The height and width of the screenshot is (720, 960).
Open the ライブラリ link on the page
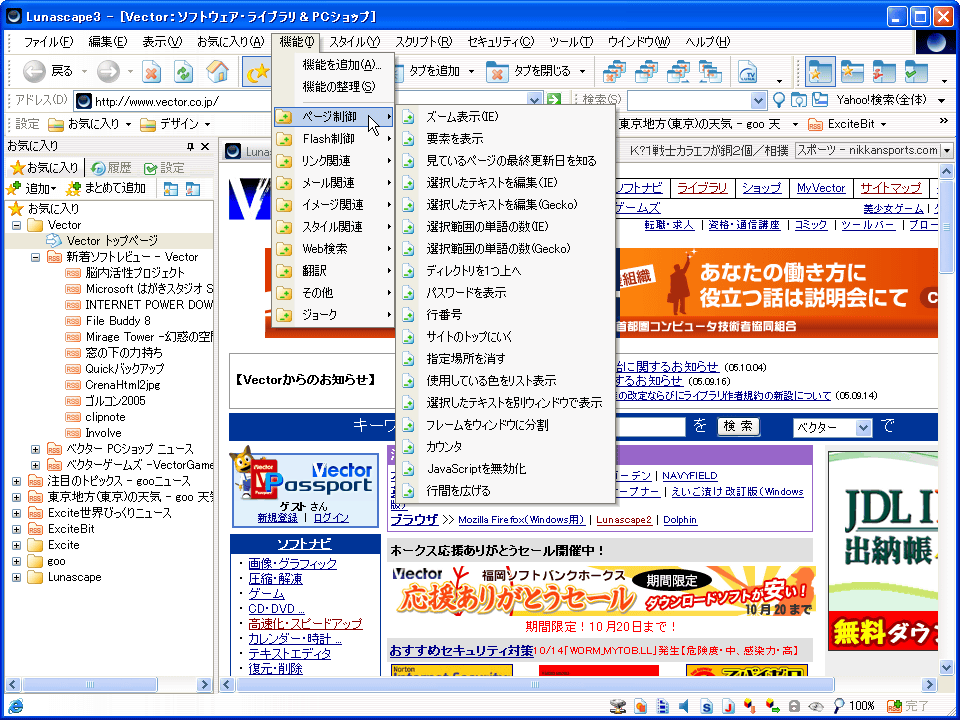point(702,189)
